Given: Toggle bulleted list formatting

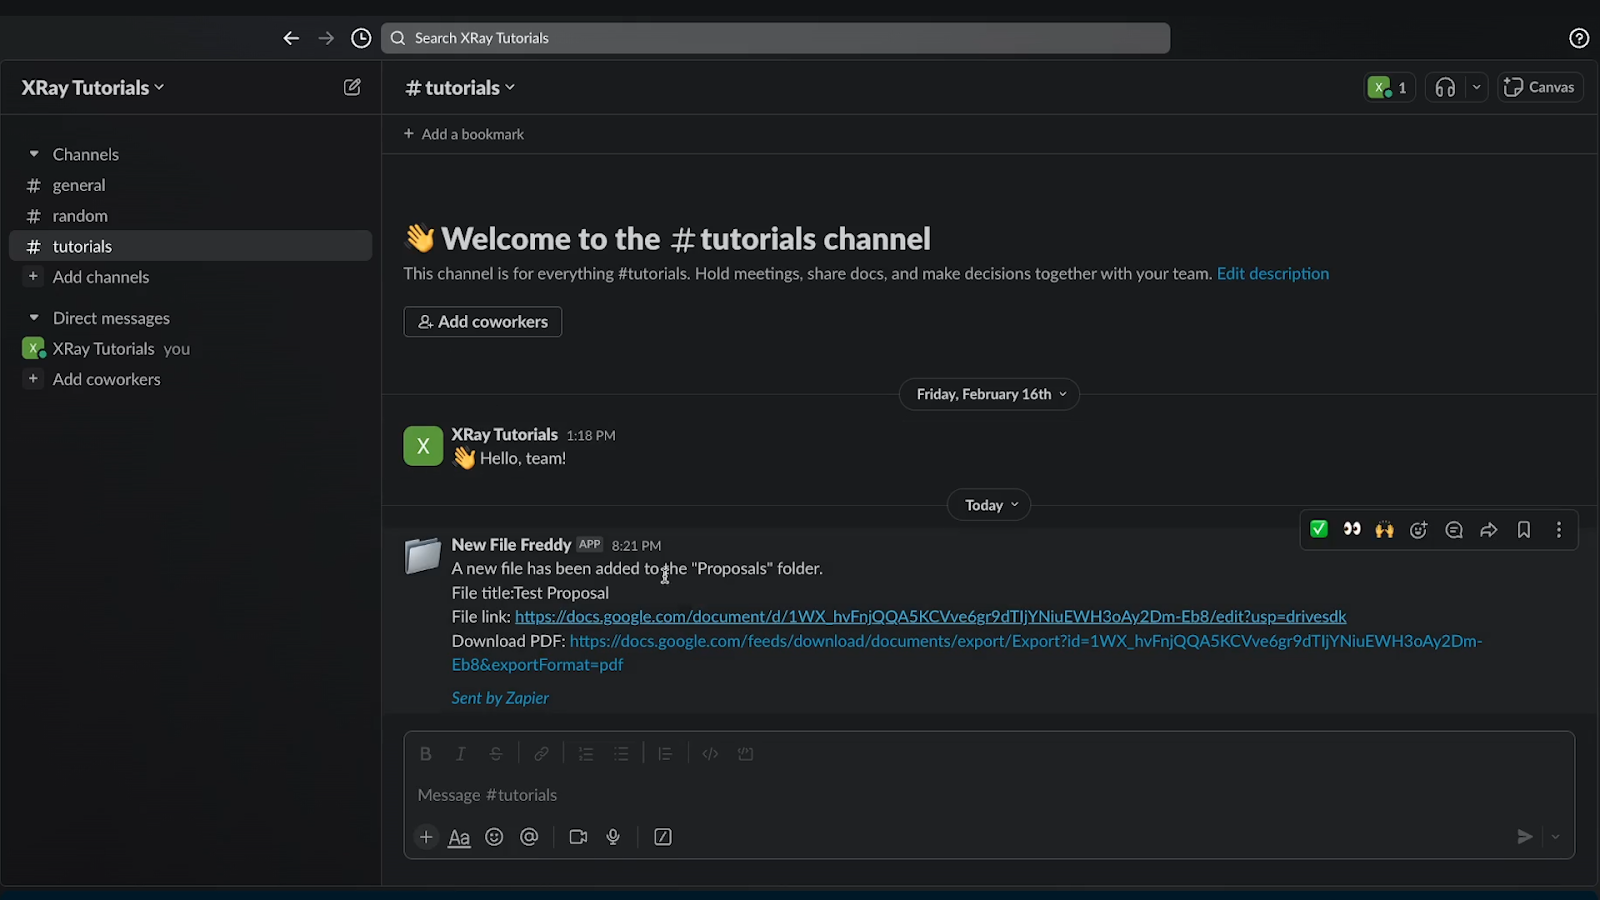Looking at the screenshot, I should [x=621, y=754].
